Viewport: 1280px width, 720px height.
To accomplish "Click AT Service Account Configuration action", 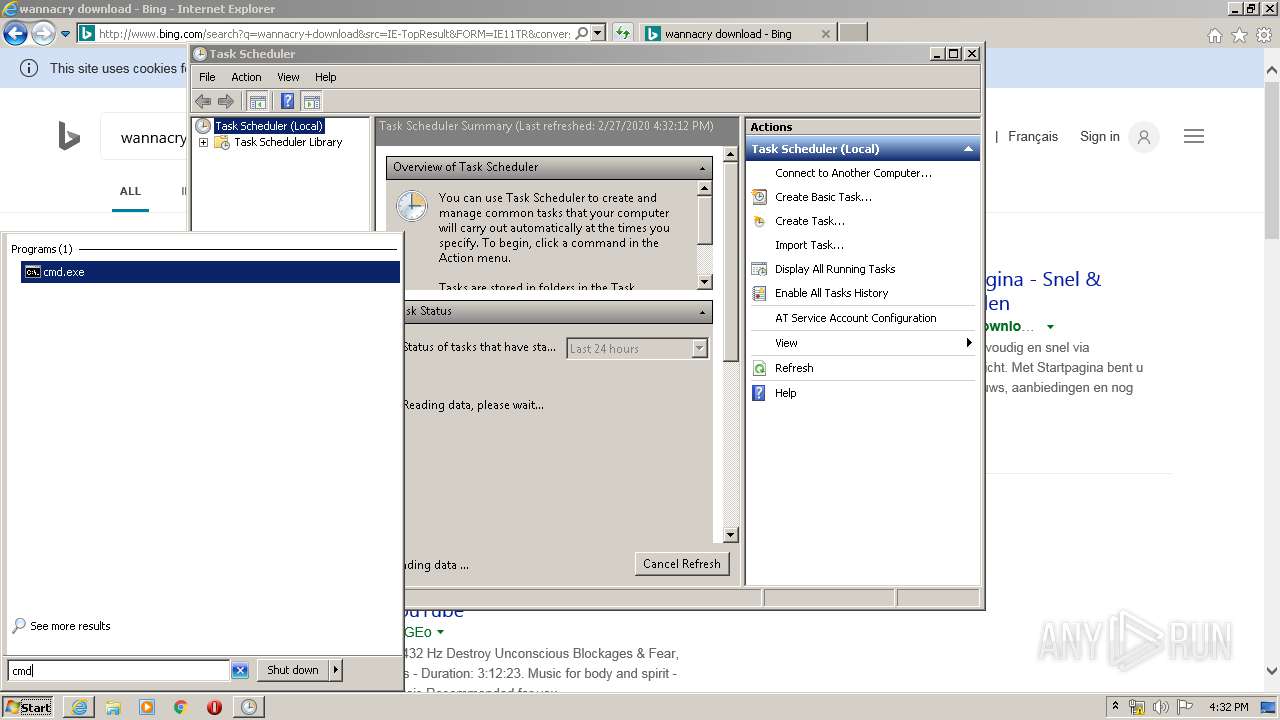I will pos(856,318).
